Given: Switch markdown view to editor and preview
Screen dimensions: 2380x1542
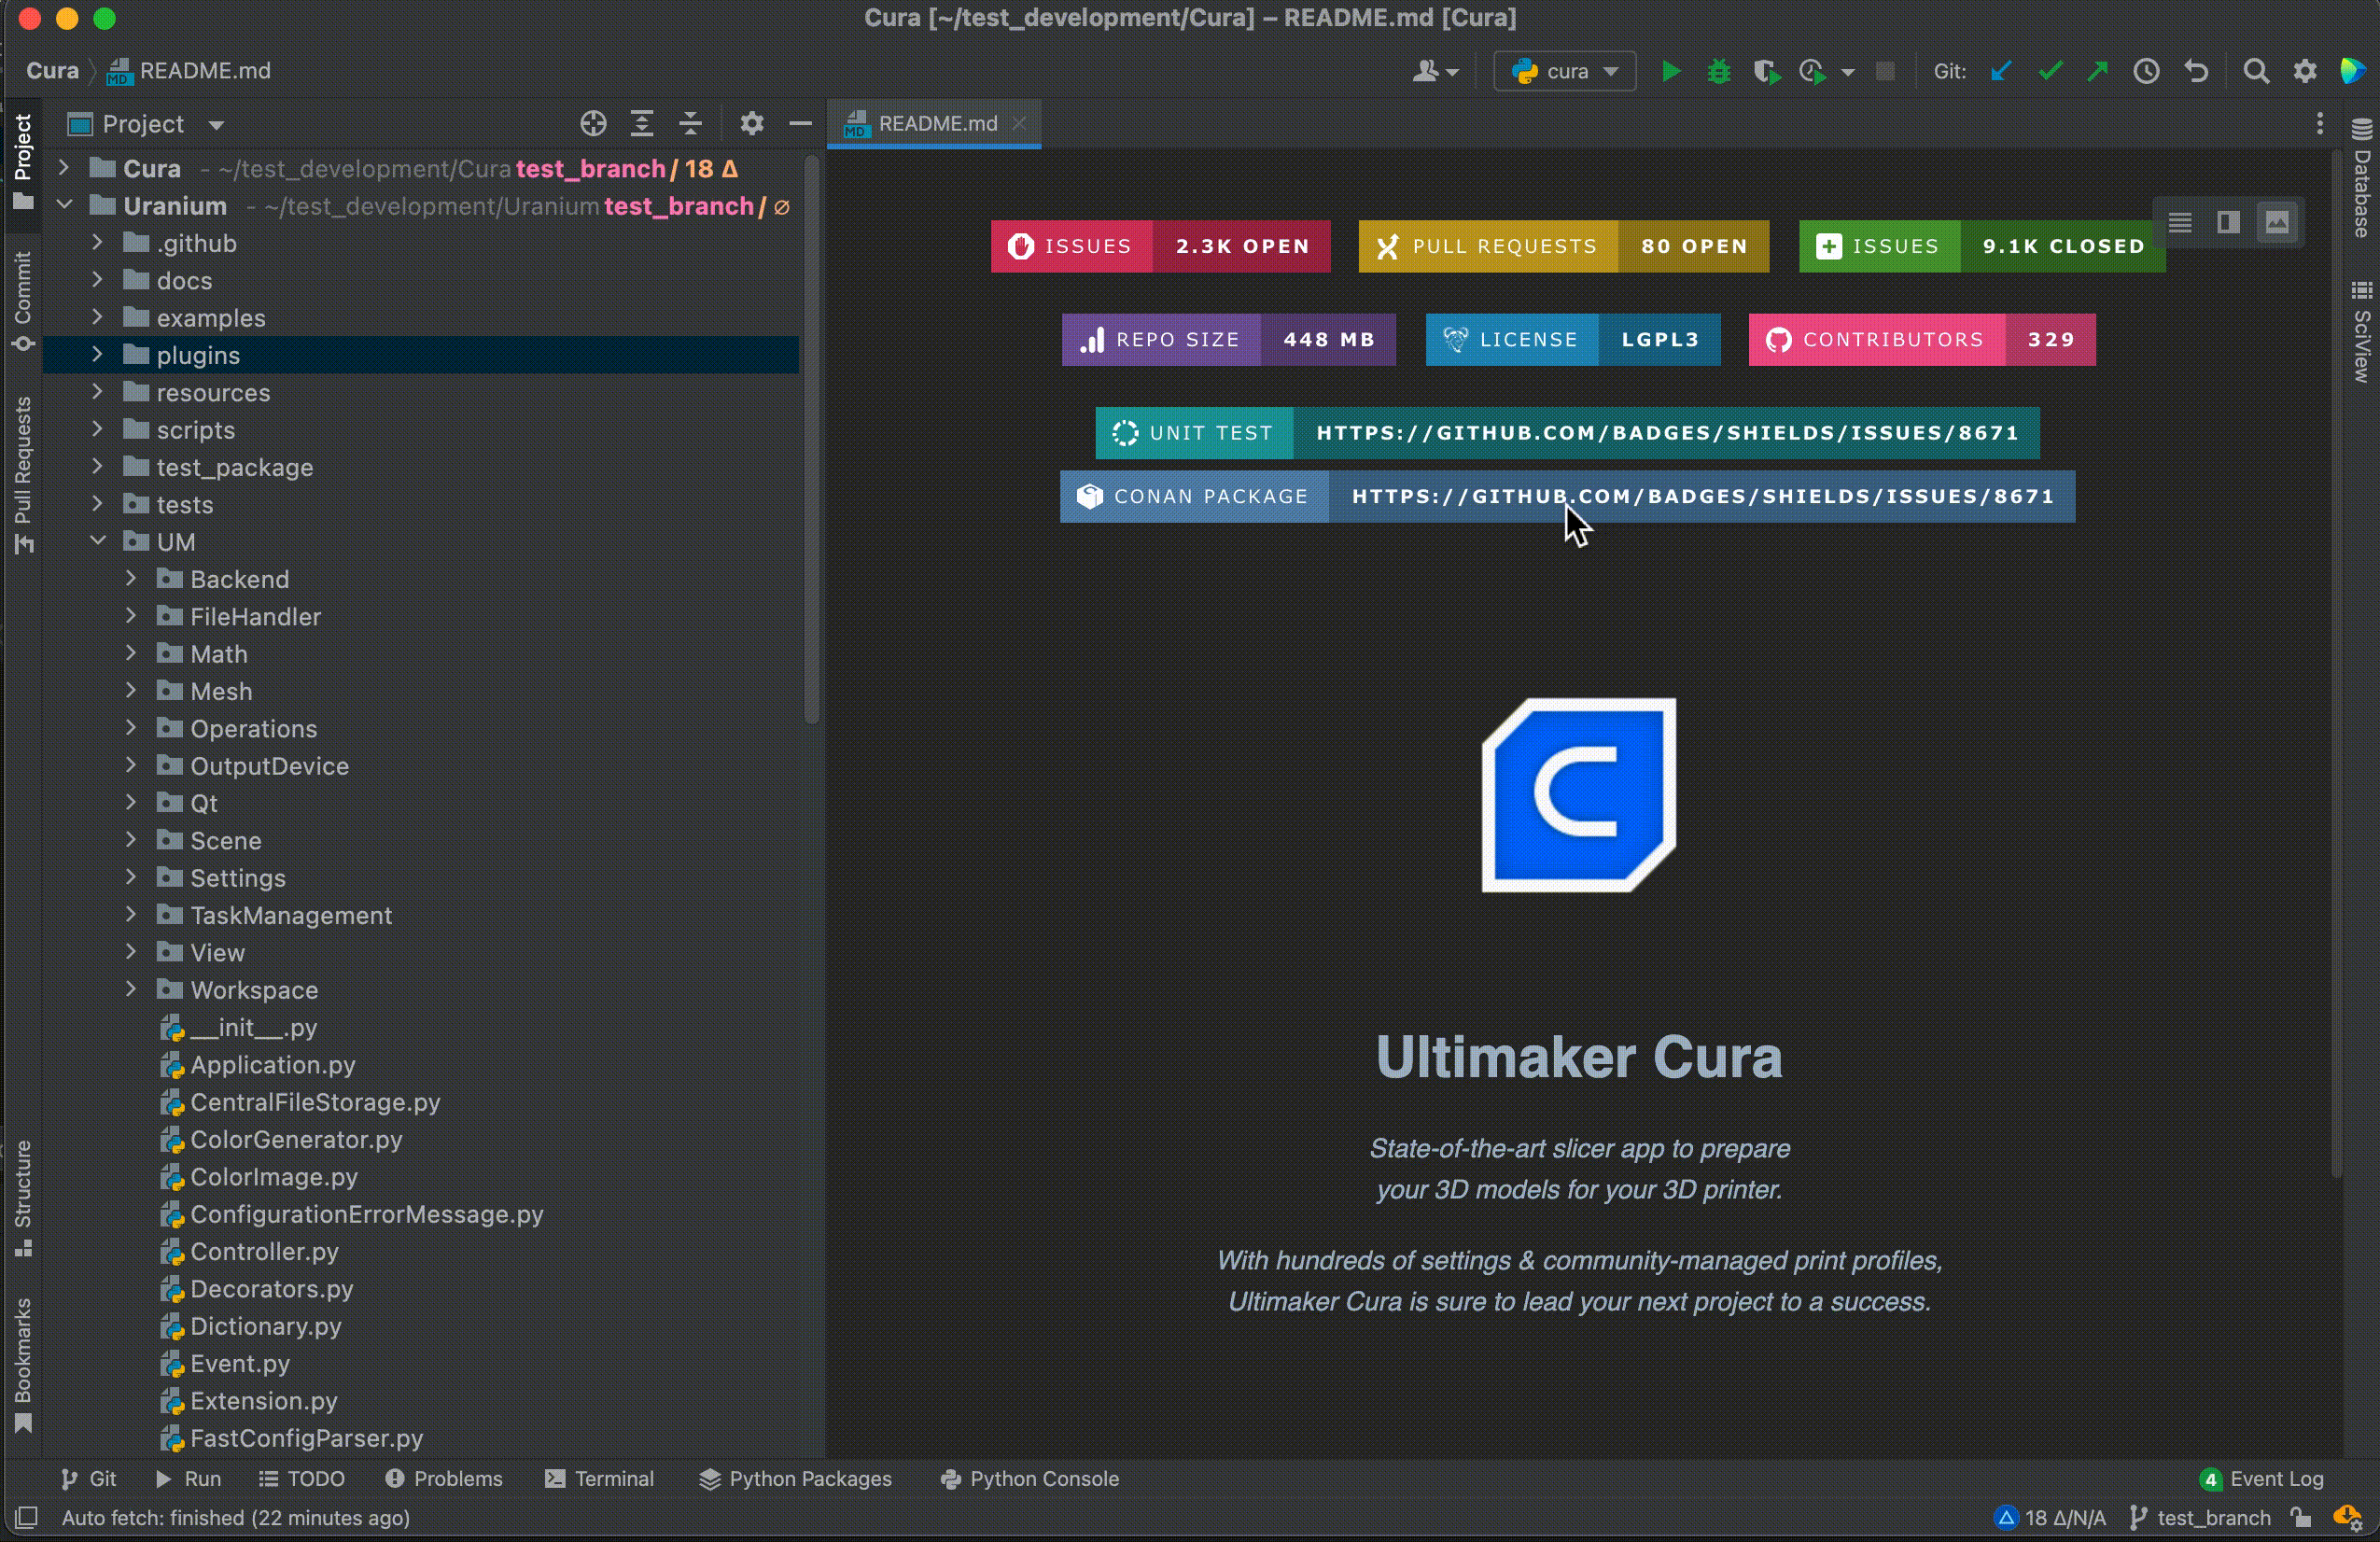Looking at the screenshot, I should pyautogui.click(x=2228, y=222).
